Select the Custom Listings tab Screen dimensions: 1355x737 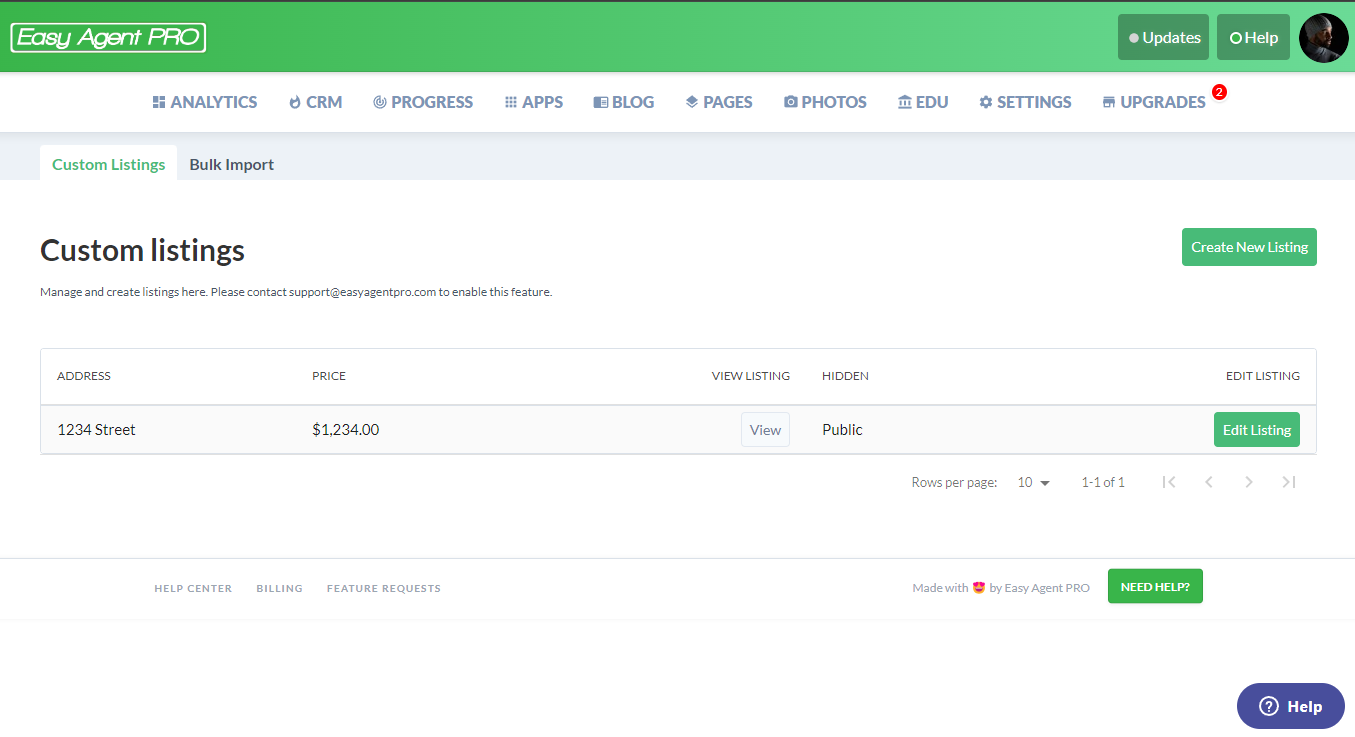108,164
